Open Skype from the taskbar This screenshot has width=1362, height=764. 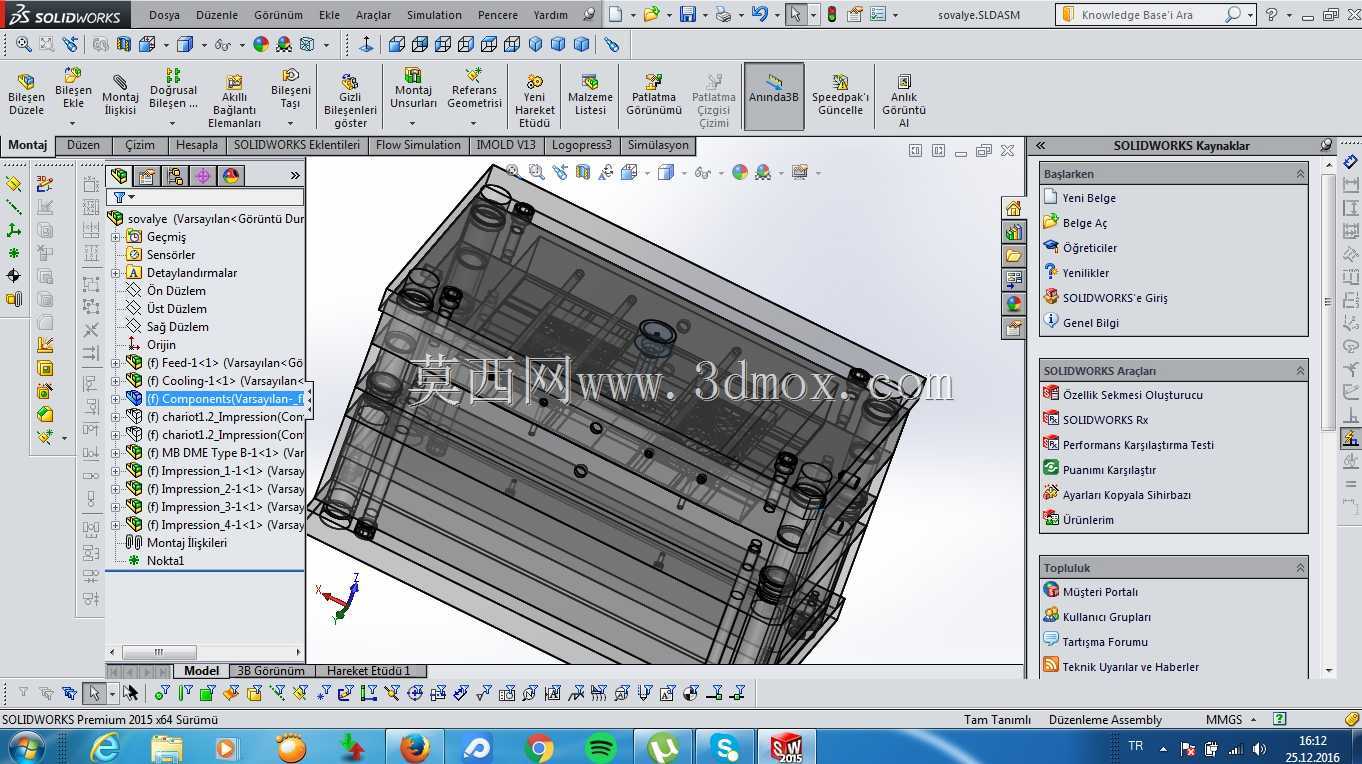tap(726, 747)
